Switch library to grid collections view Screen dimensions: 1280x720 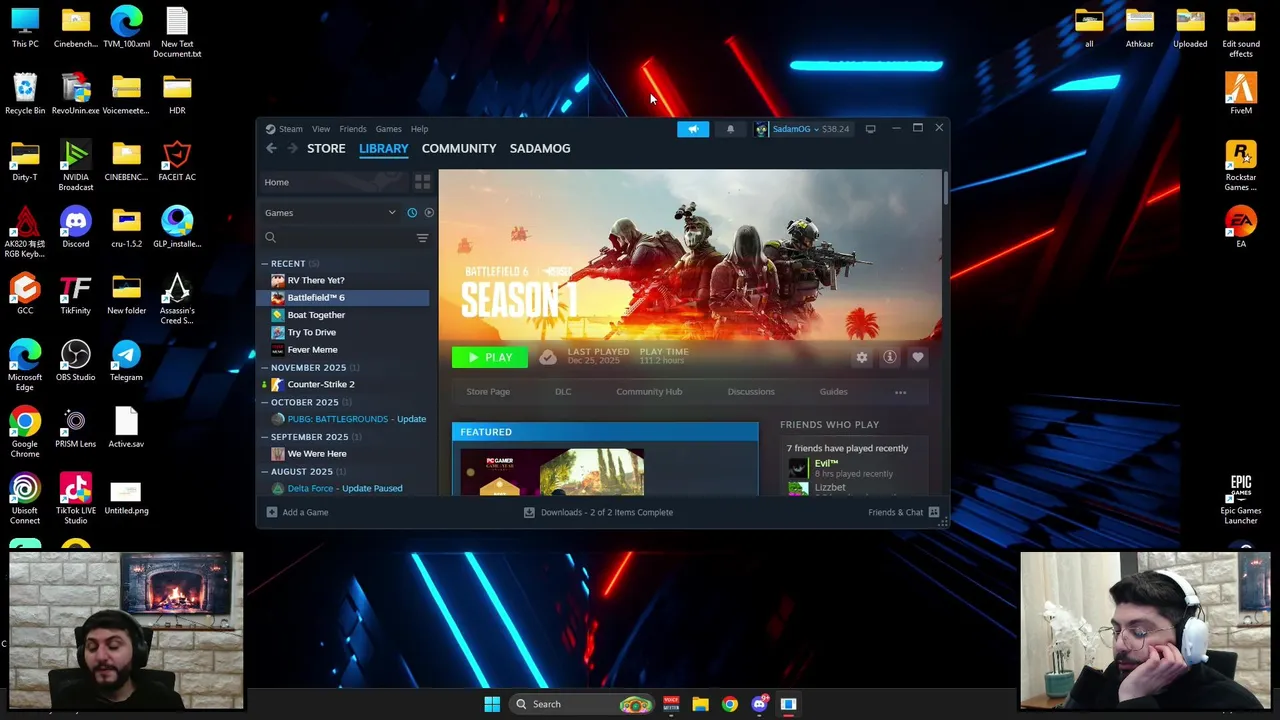[x=422, y=182]
